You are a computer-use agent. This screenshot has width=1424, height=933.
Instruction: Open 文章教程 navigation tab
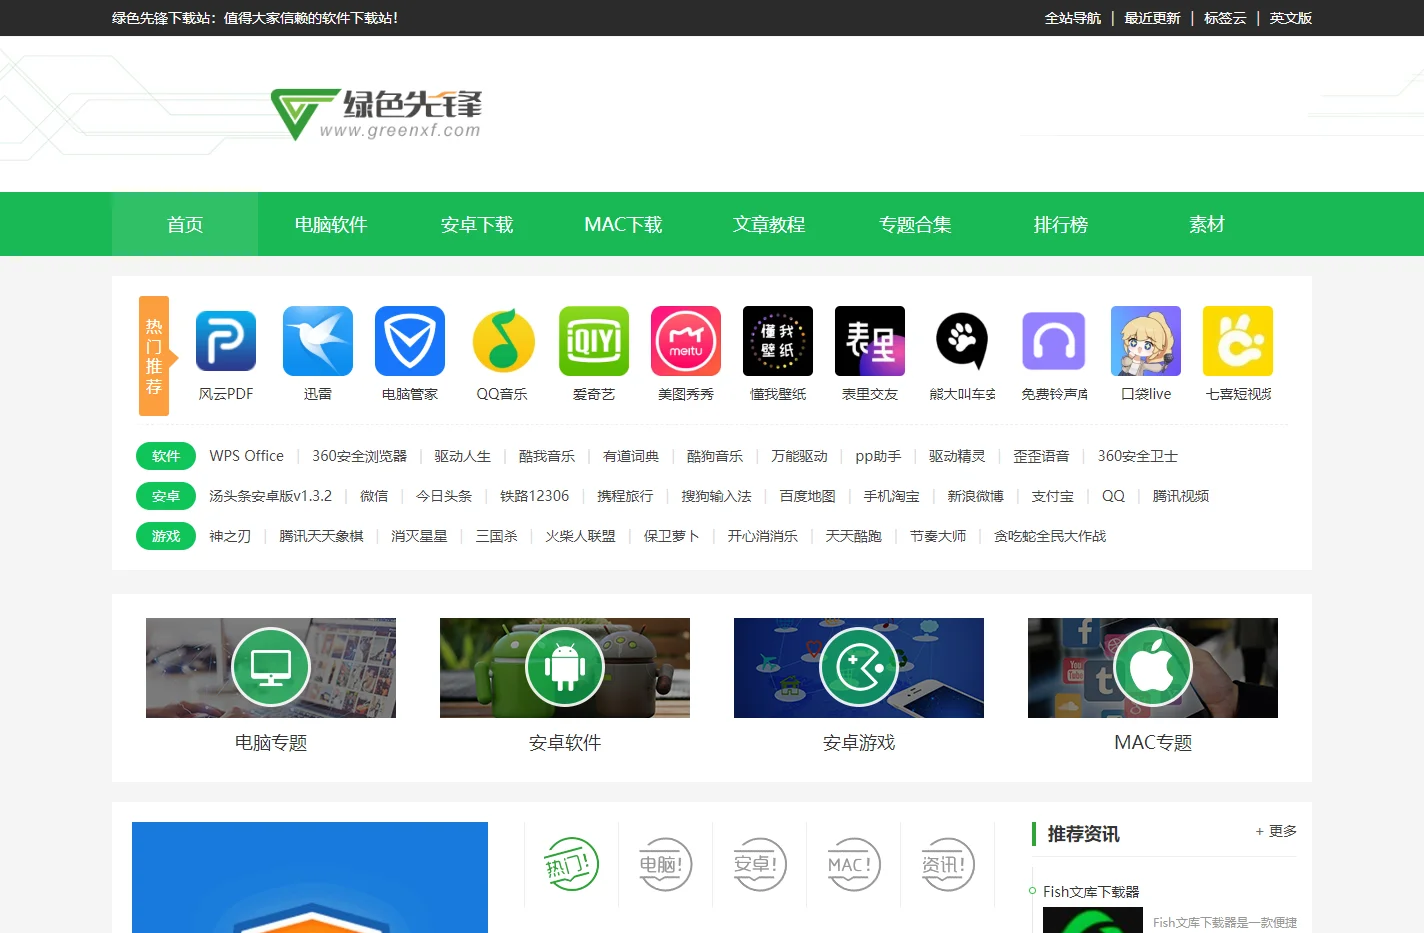tap(769, 224)
